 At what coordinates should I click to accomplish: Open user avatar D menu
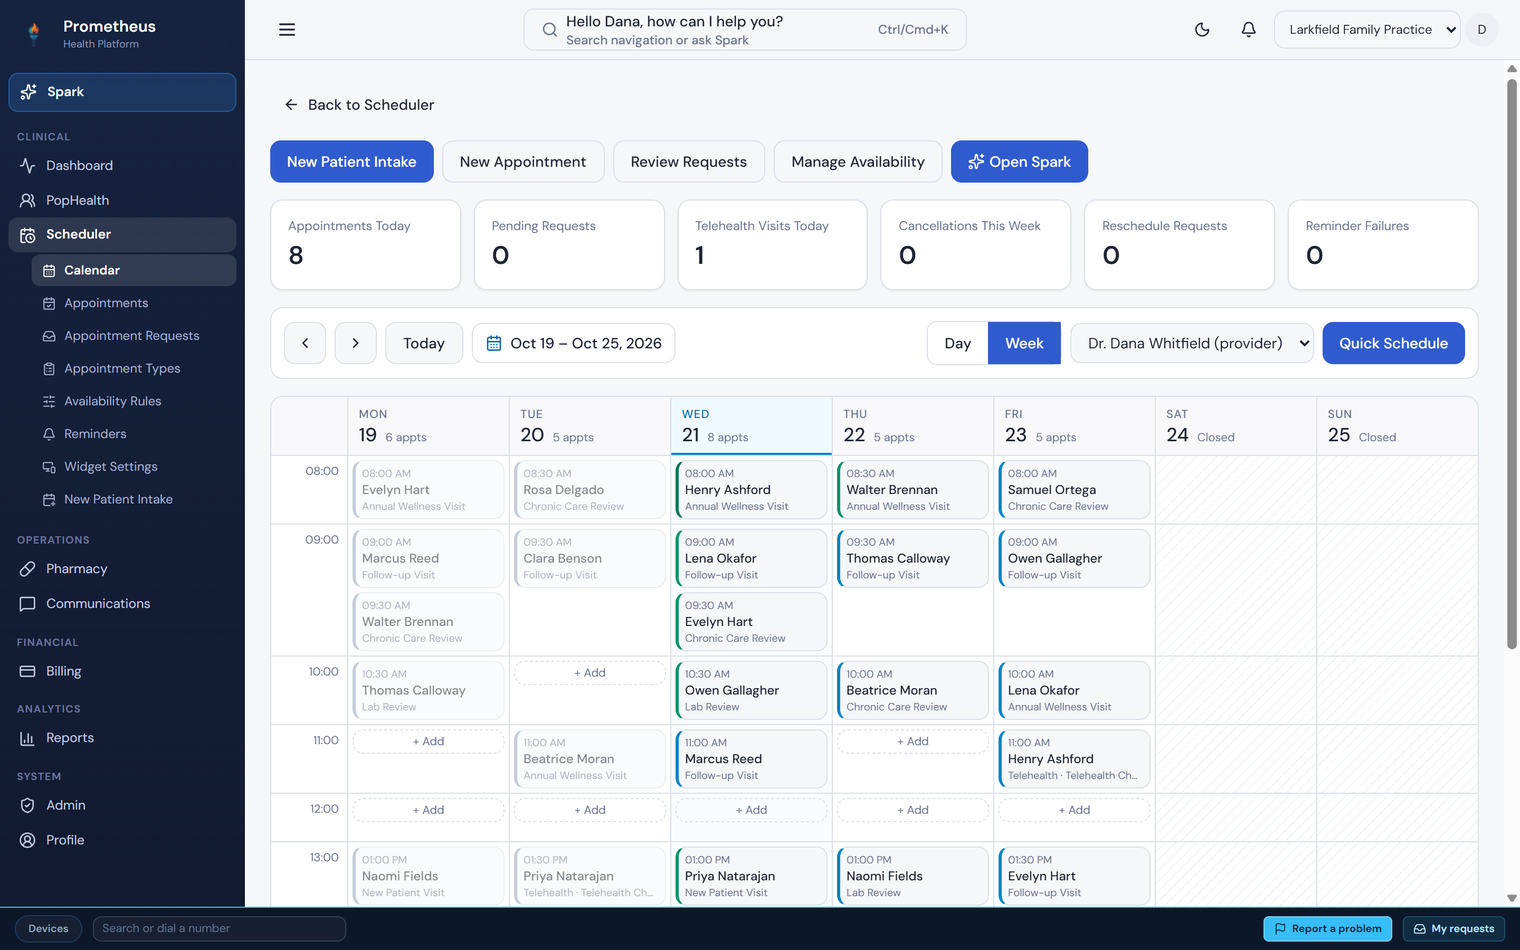click(1481, 30)
